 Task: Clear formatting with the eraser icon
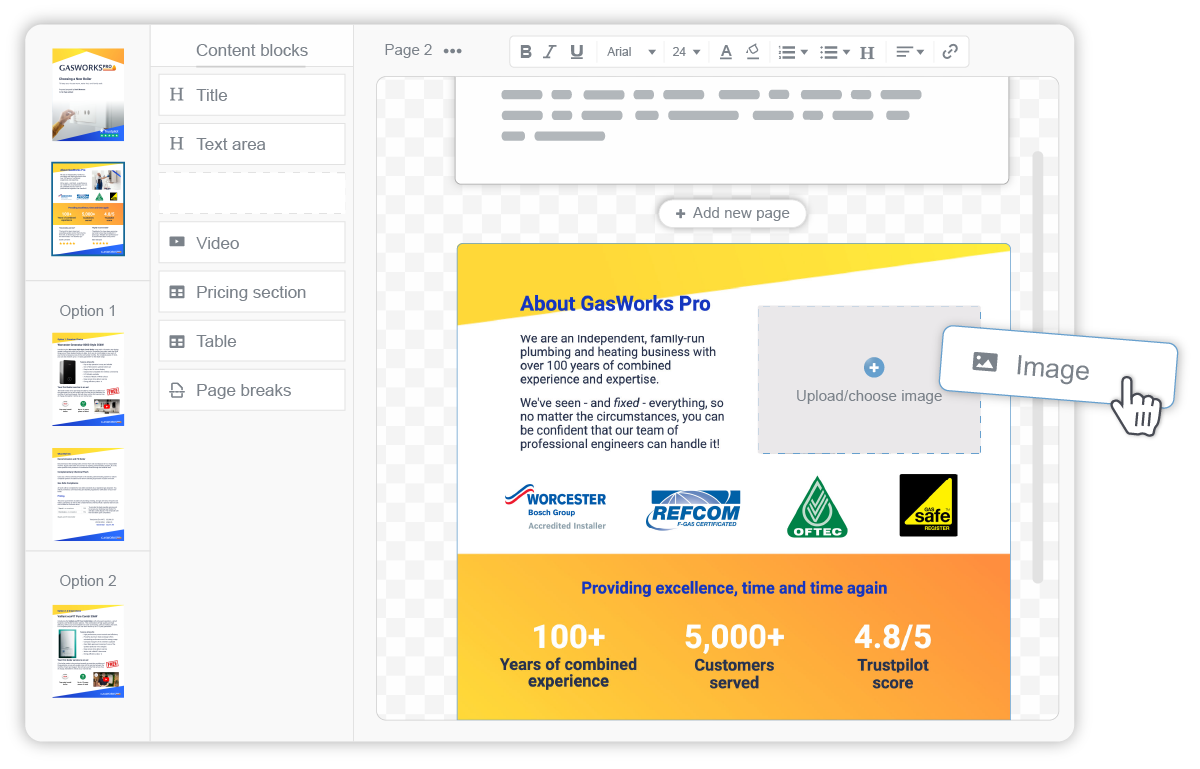(751, 51)
